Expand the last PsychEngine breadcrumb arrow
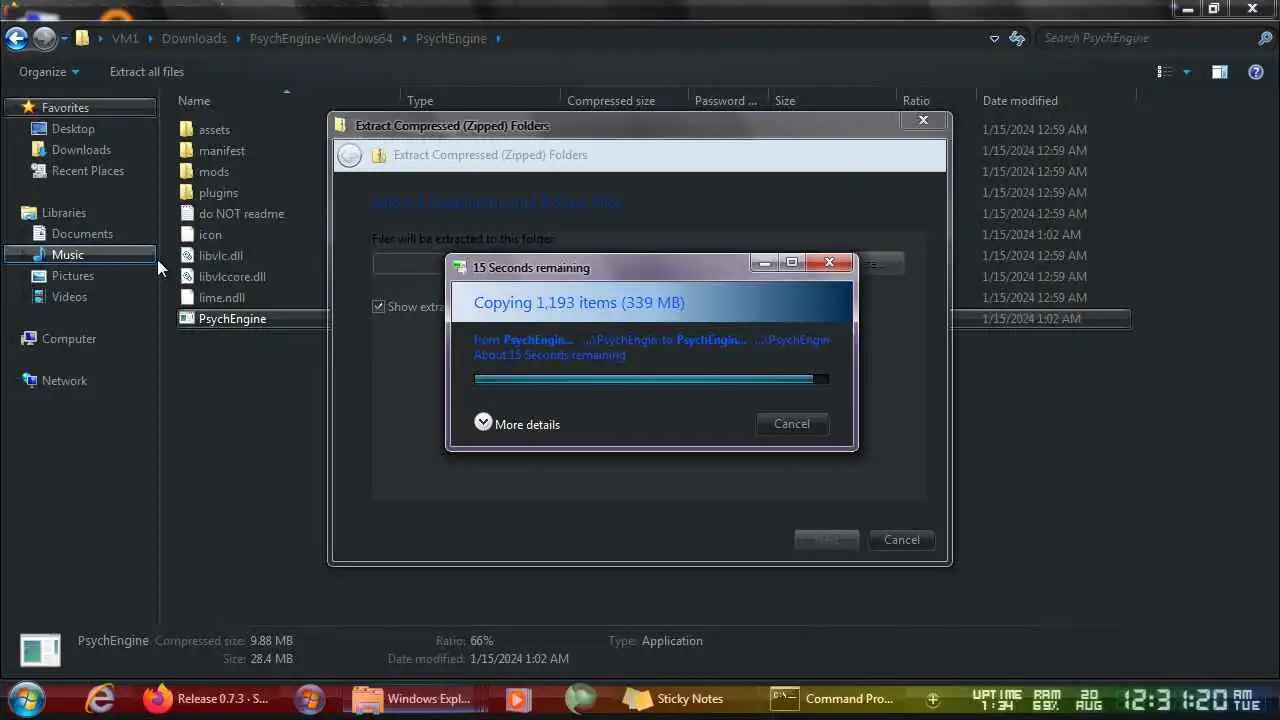 point(498,38)
